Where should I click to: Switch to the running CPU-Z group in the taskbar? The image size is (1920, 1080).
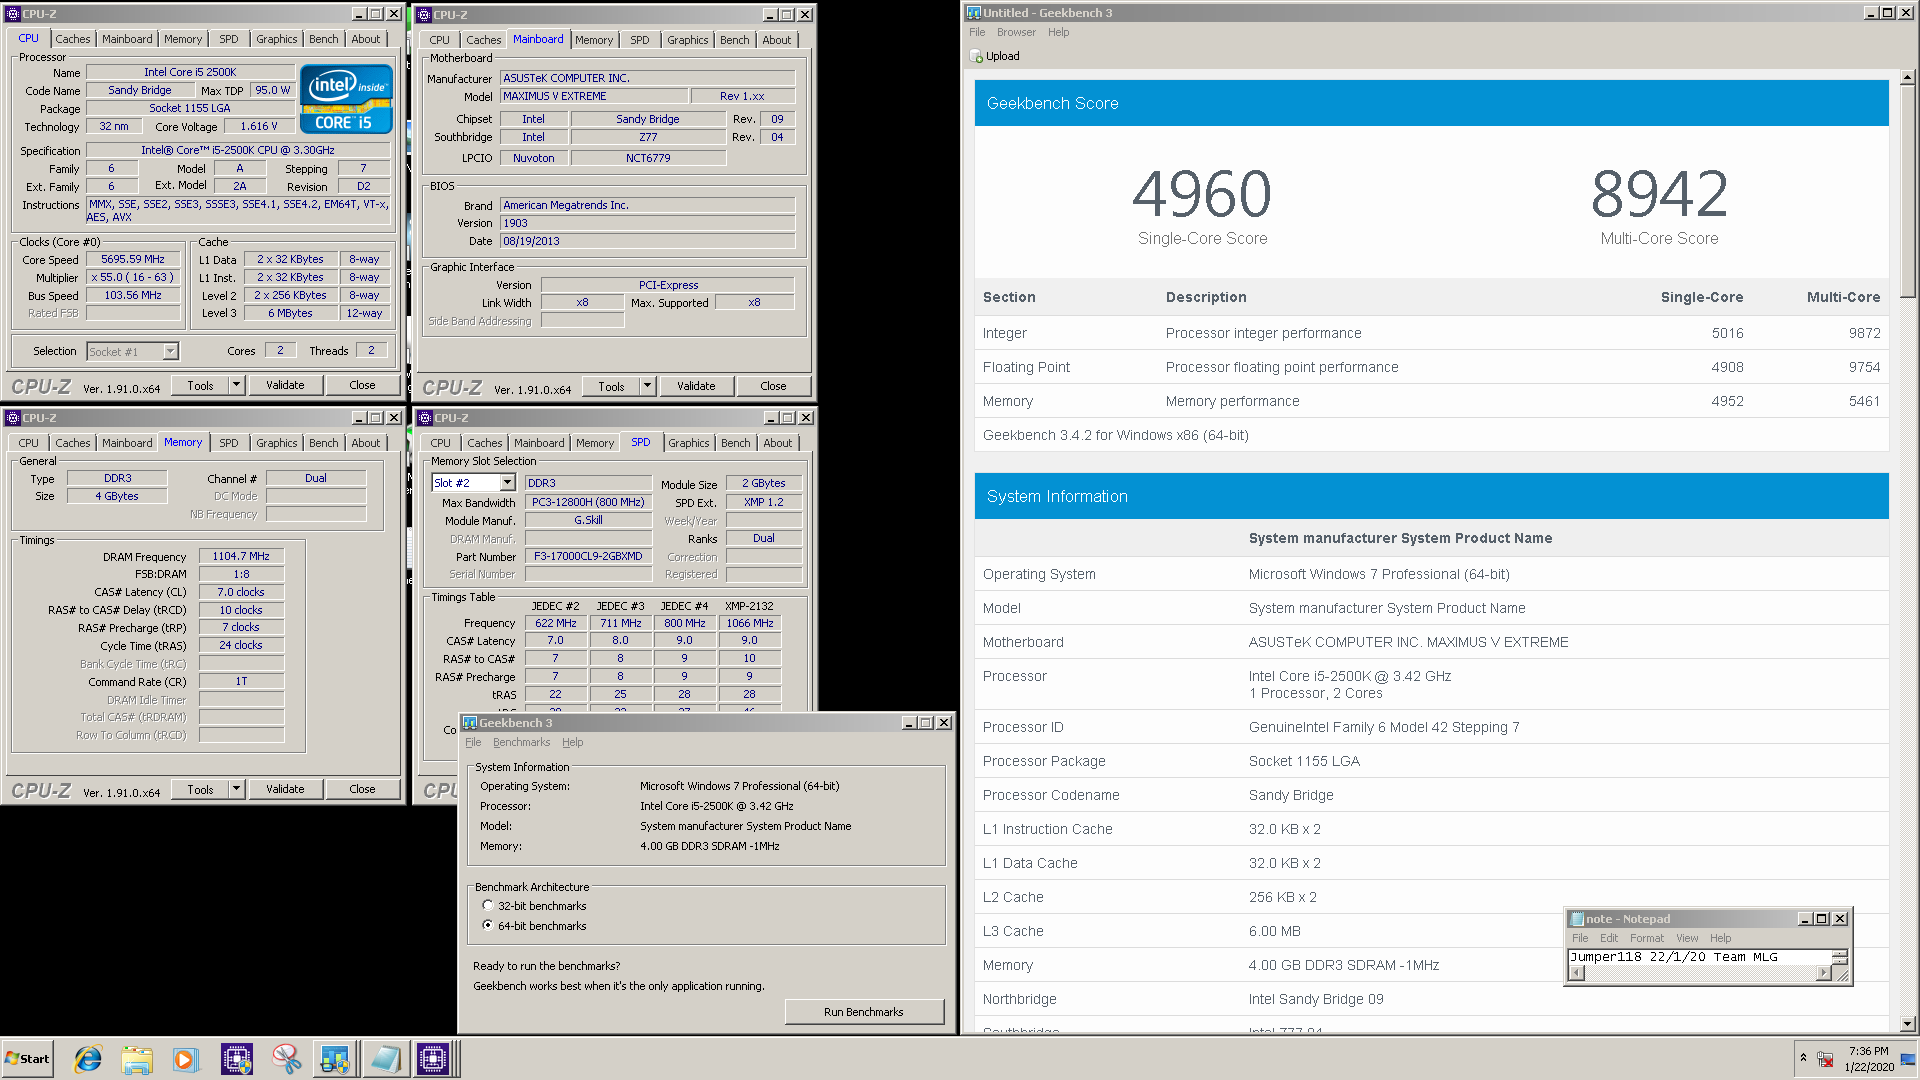pos(435,1059)
